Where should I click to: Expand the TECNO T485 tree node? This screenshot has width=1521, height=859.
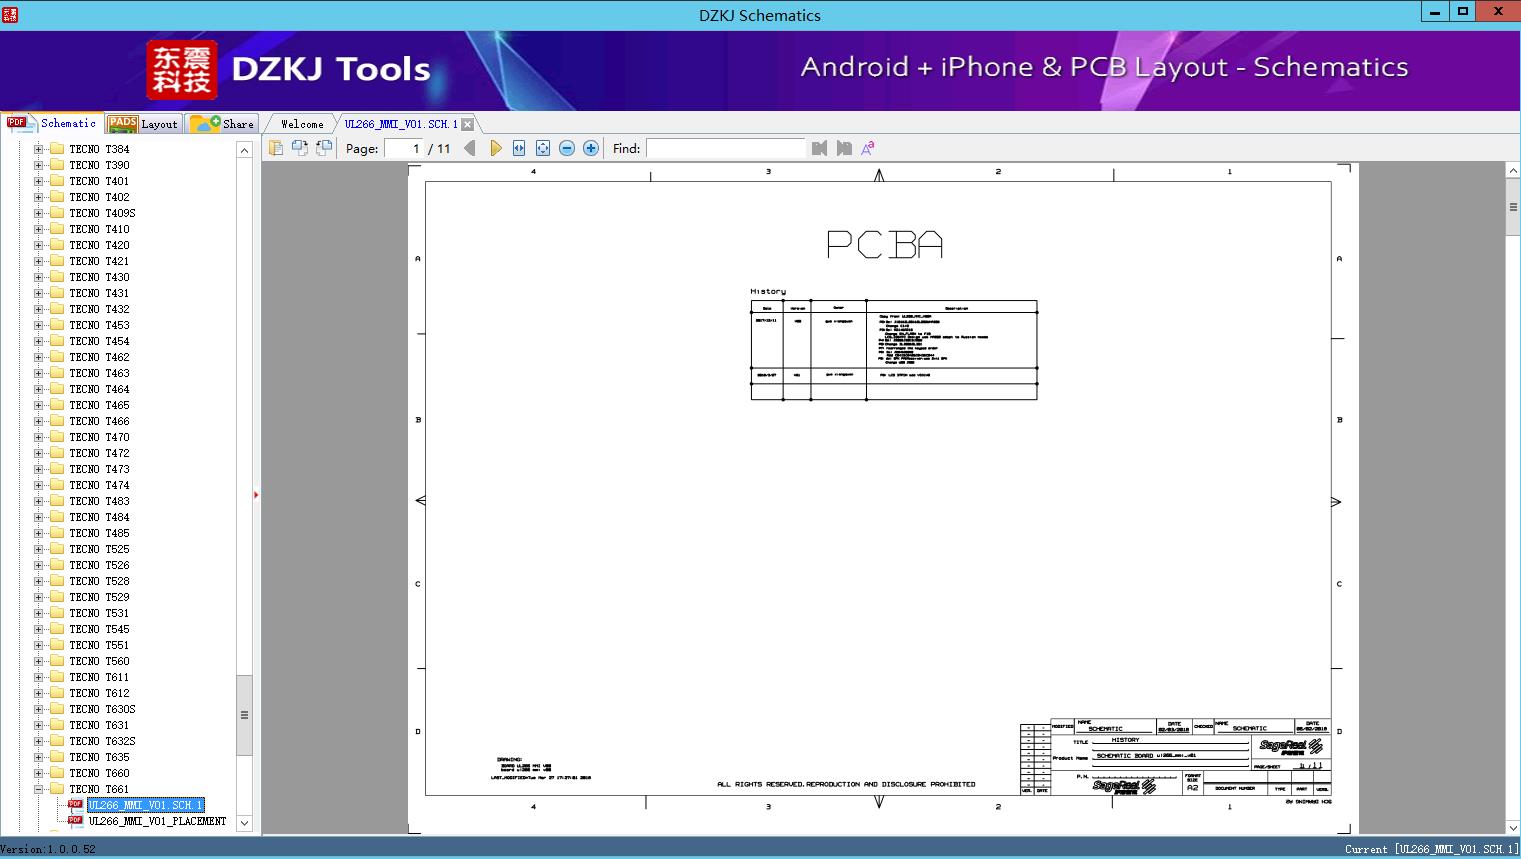(x=38, y=533)
